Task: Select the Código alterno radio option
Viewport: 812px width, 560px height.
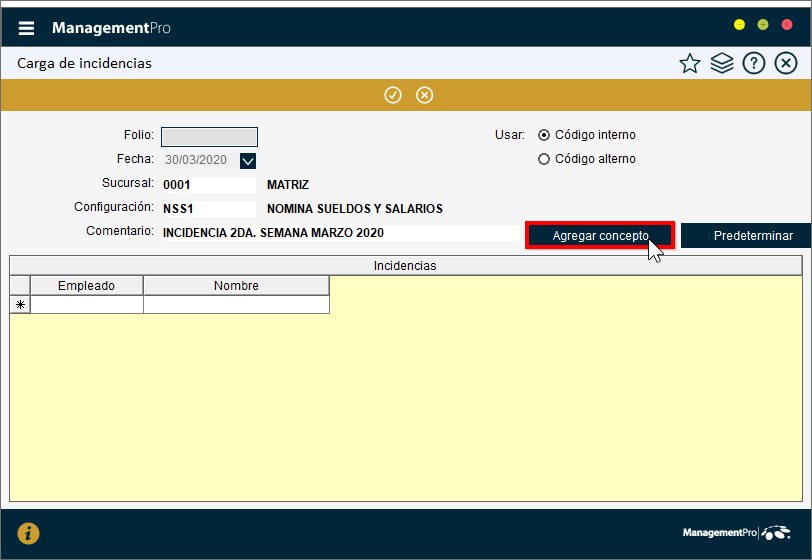Action: [543, 159]
